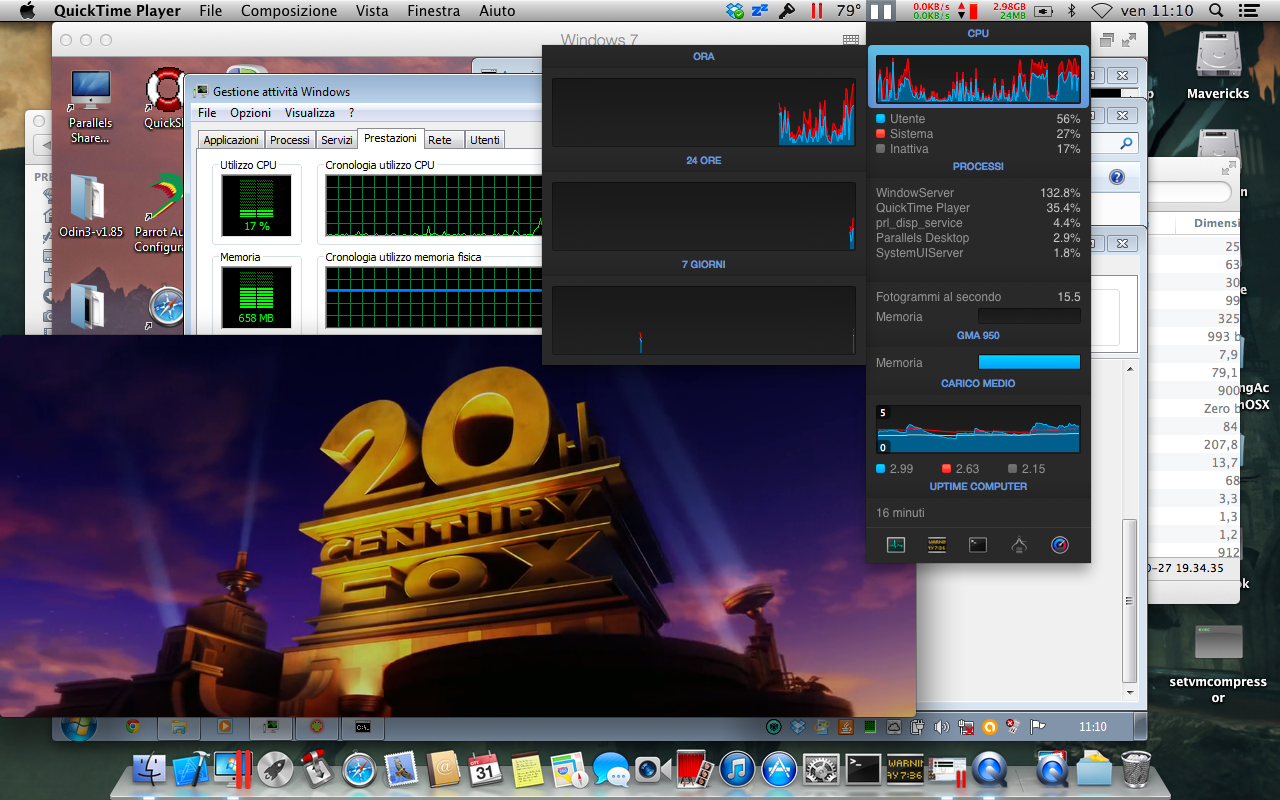Image resolution: width=1280 pixels, height=800 pixels.
Task: Click the memory 2.98GB menu bar readout
Action: (x=1009, y=11)
